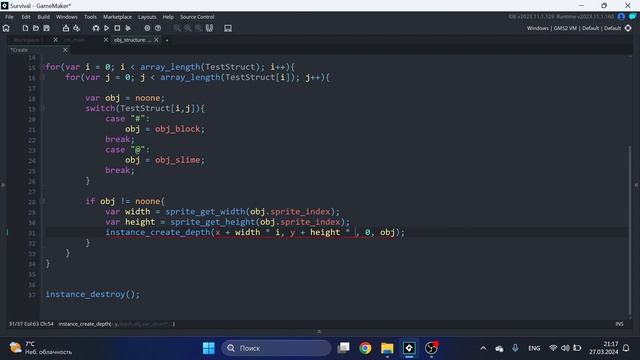Image resolution: width=640 pixels, height=360 pixels.
Task: Open the File menu
Action: pyautogui.click(x=9, y=17)
